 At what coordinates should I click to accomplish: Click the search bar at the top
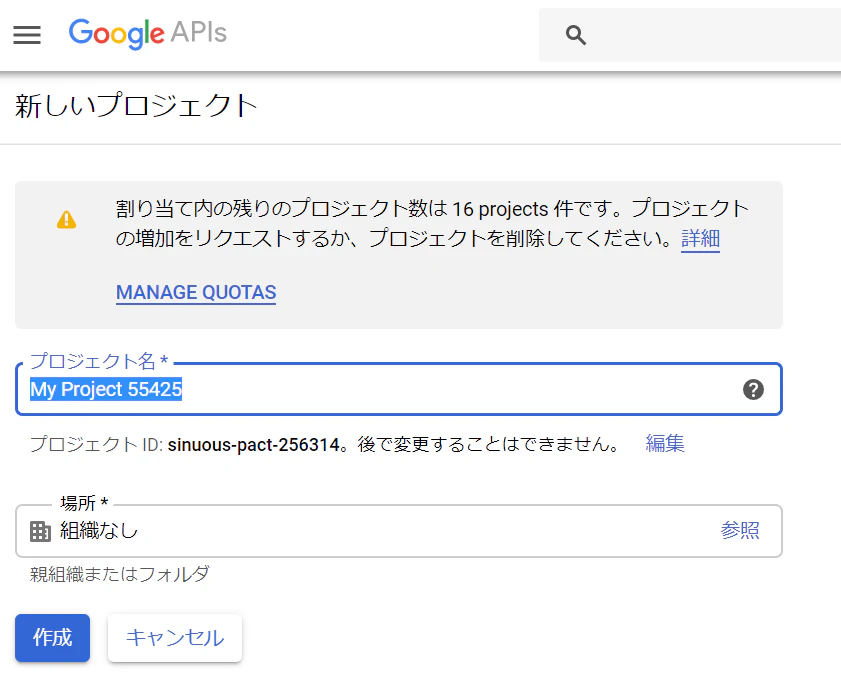coord(690,35)
